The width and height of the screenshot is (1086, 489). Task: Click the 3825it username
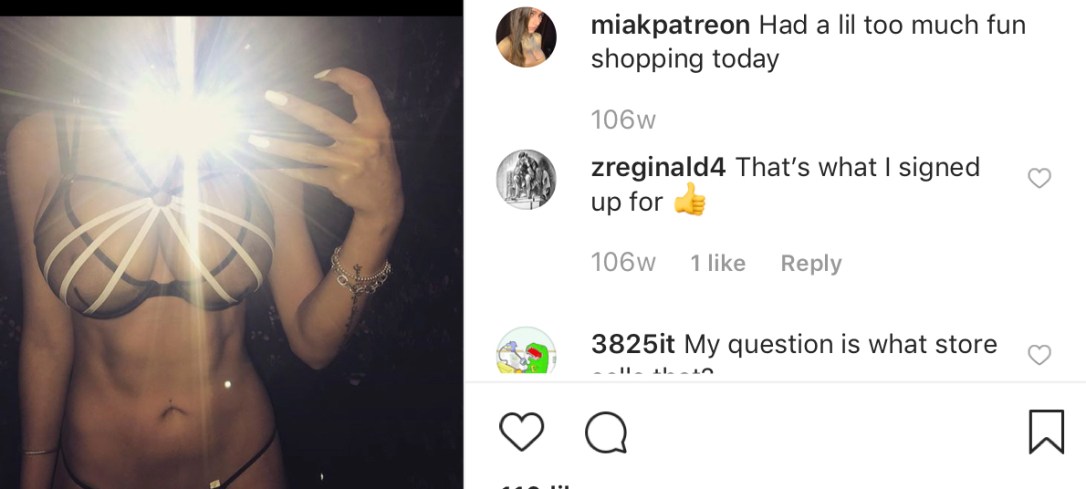click(x=634, y=344)
